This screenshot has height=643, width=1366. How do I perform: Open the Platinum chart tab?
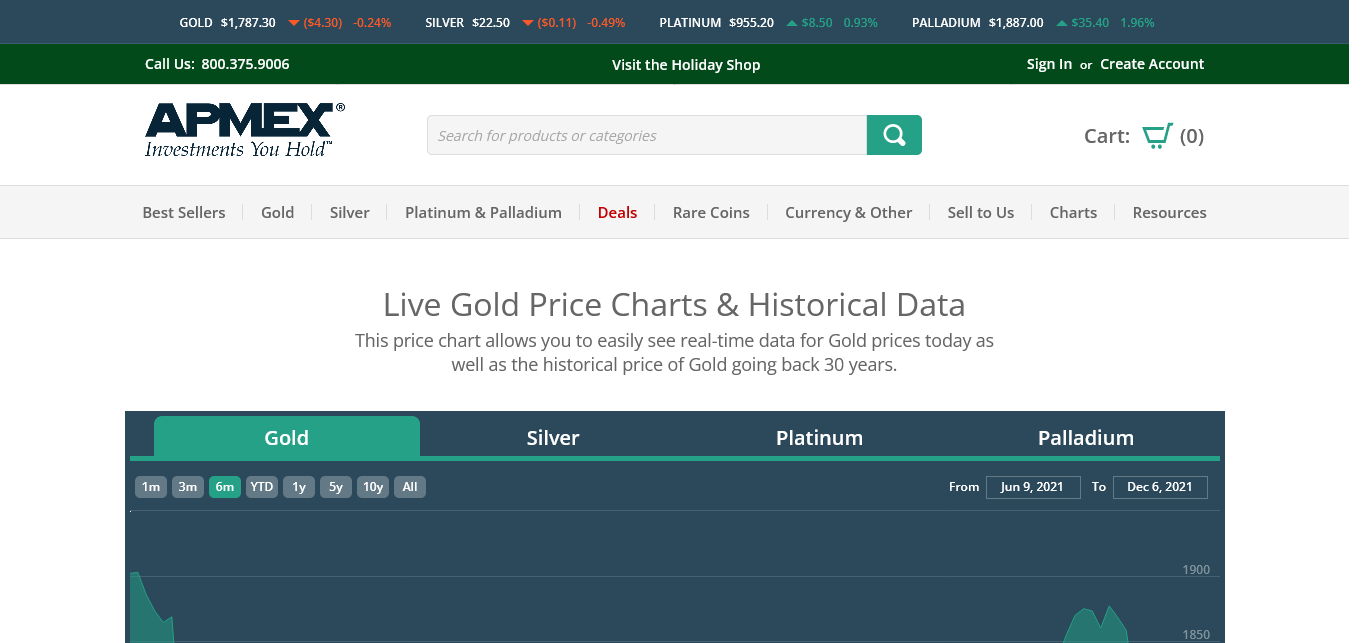[x=819, y=438]
